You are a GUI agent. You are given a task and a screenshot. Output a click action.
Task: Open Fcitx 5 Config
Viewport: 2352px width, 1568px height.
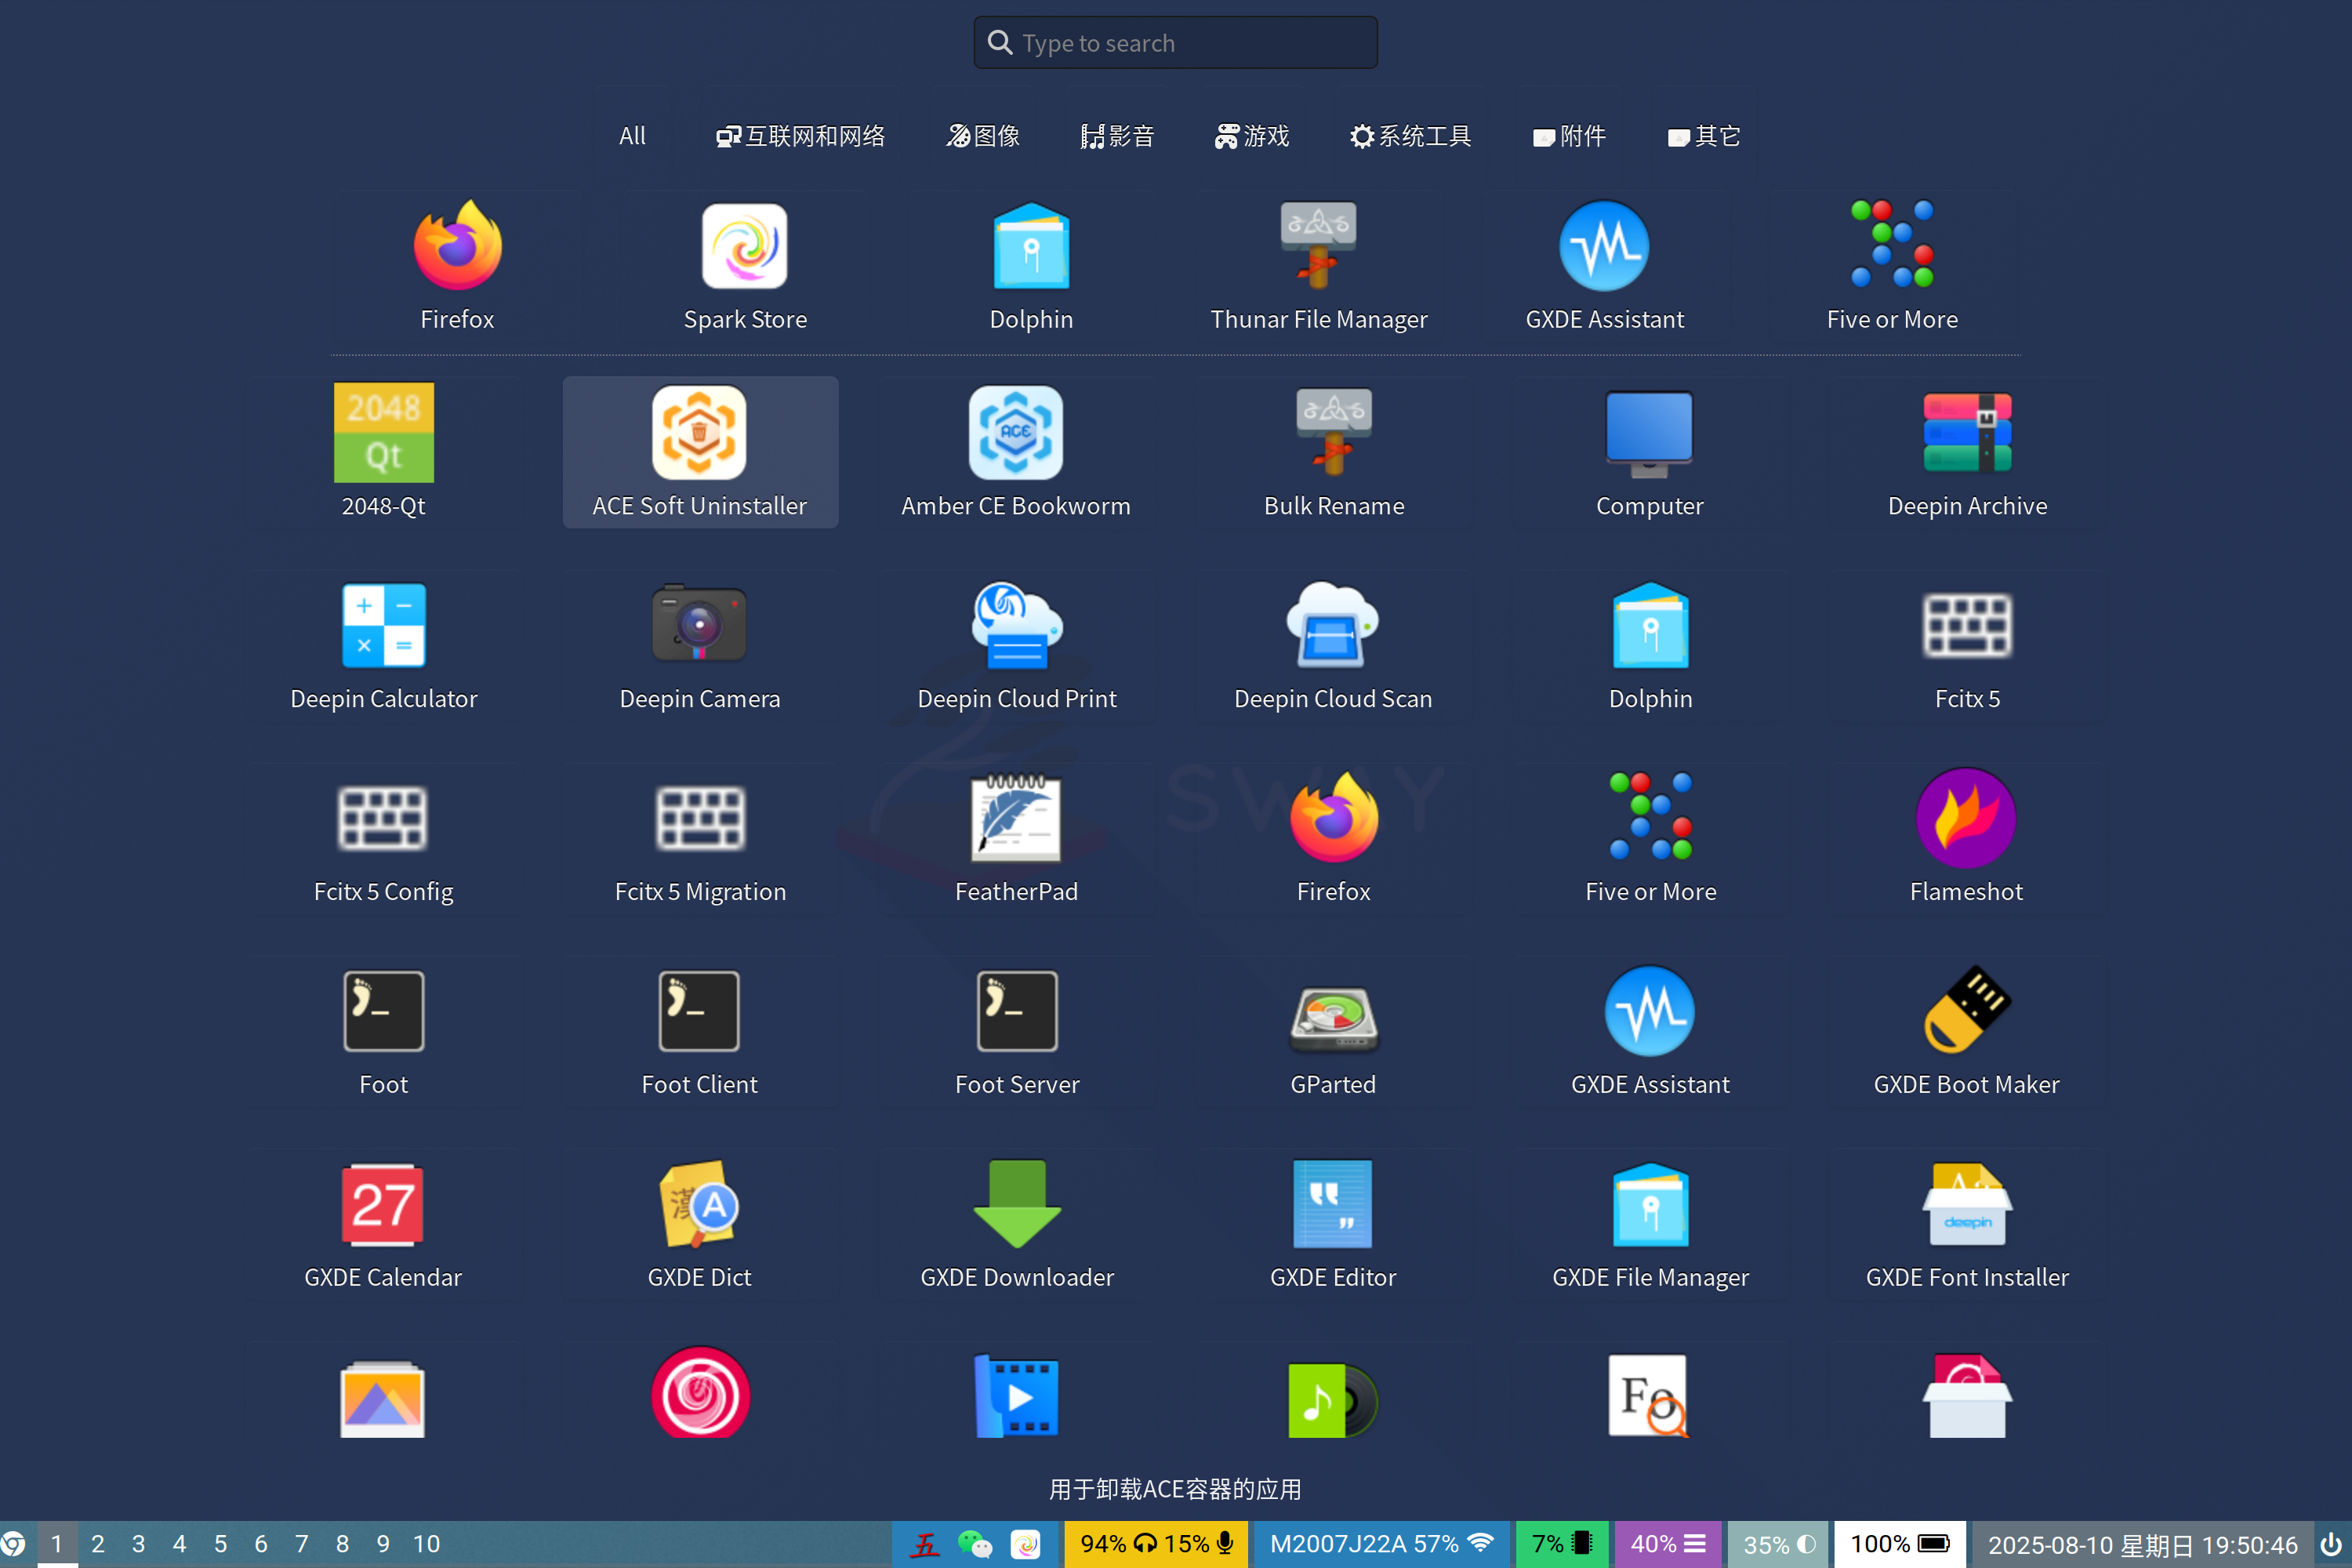[384, 838]
